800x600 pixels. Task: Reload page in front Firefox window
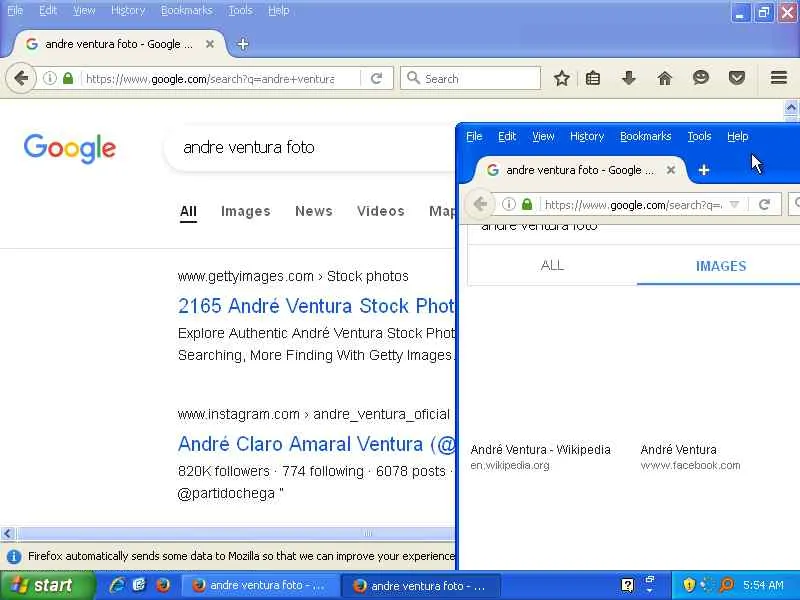point(764,205)
